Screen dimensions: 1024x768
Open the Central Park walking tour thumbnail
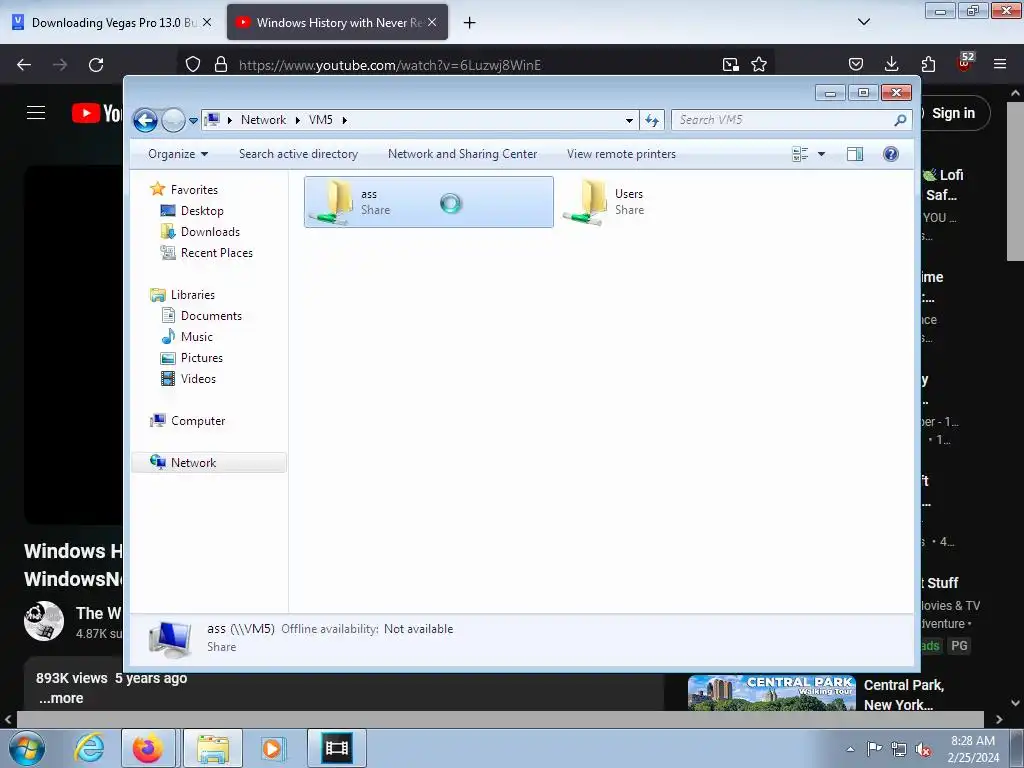pos(771,693)
